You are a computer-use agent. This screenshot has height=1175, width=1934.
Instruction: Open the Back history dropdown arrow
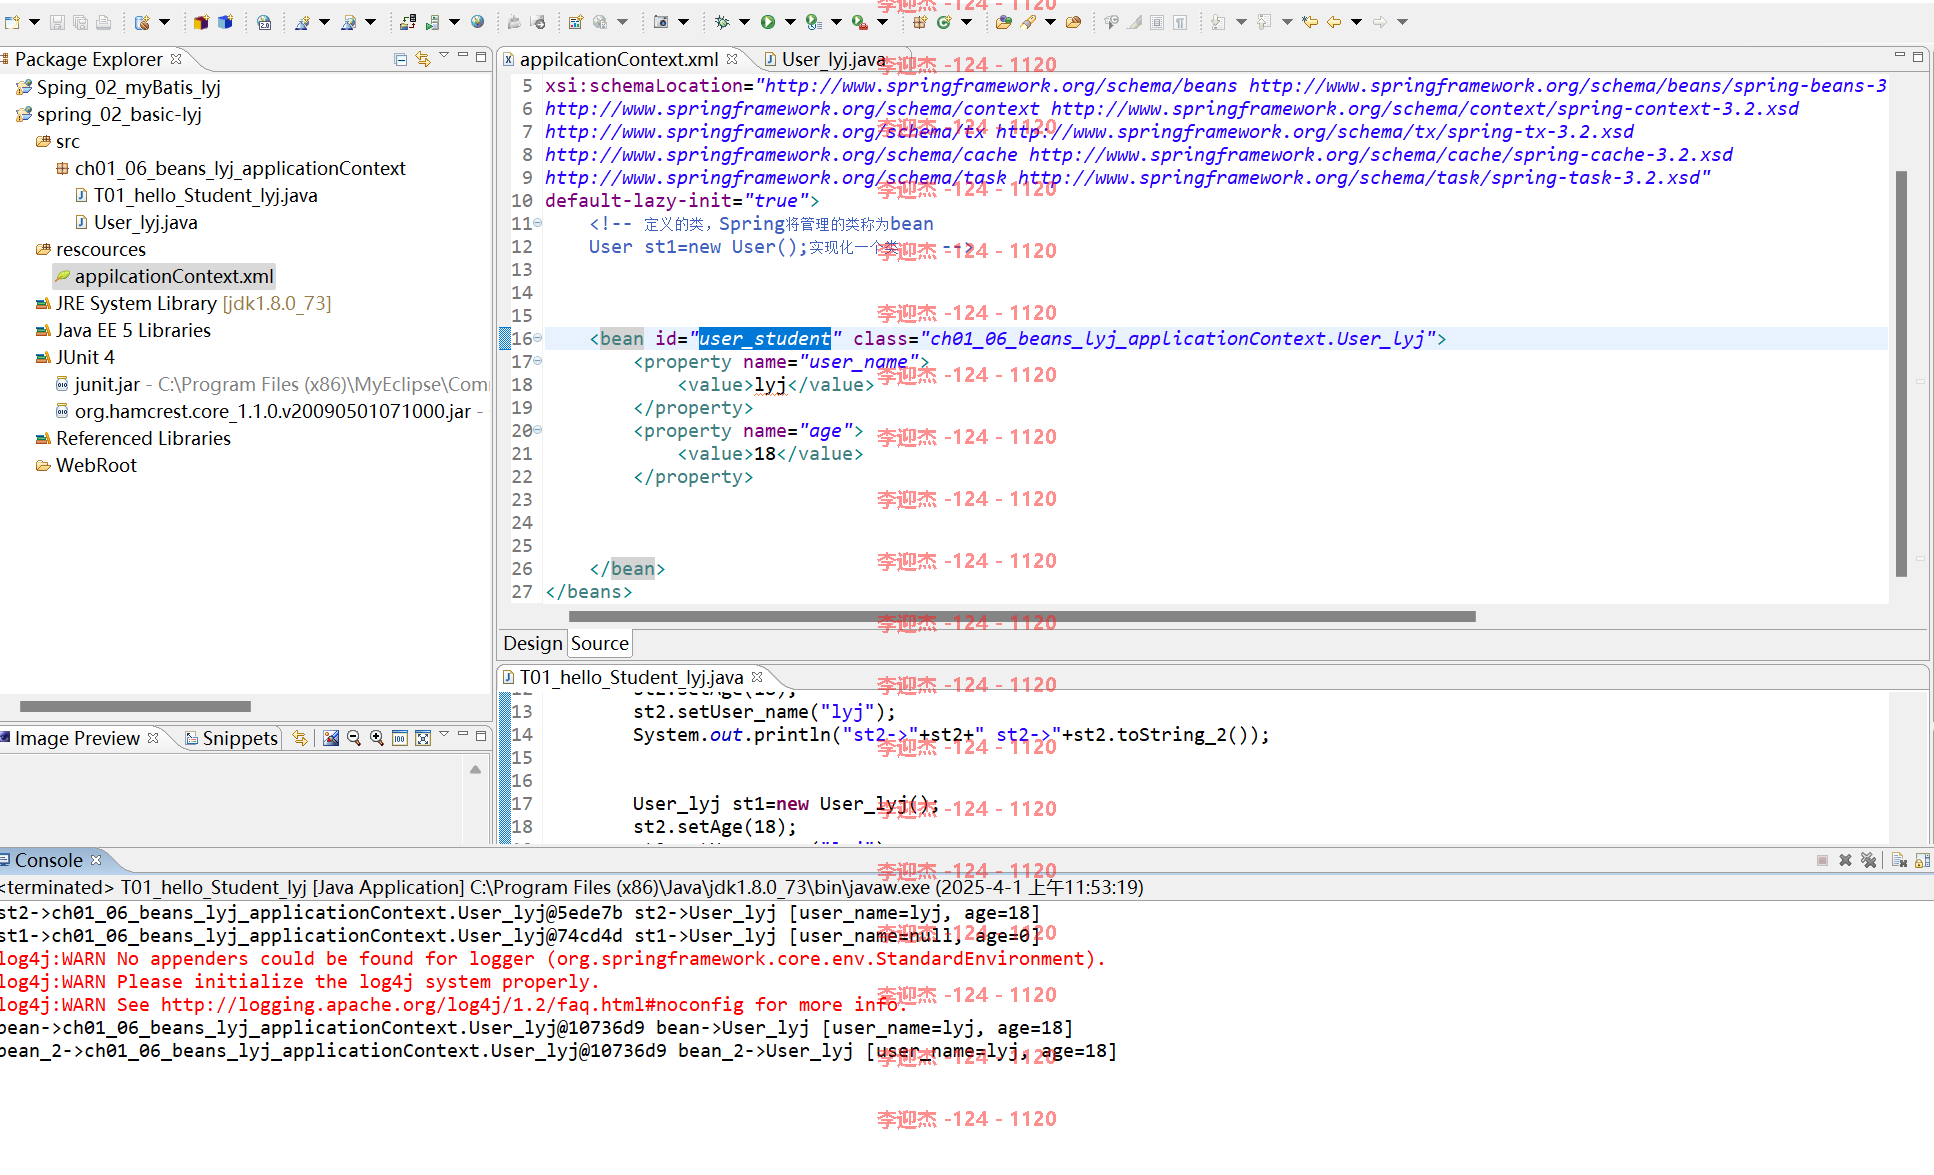click(x=1356, y=22)
